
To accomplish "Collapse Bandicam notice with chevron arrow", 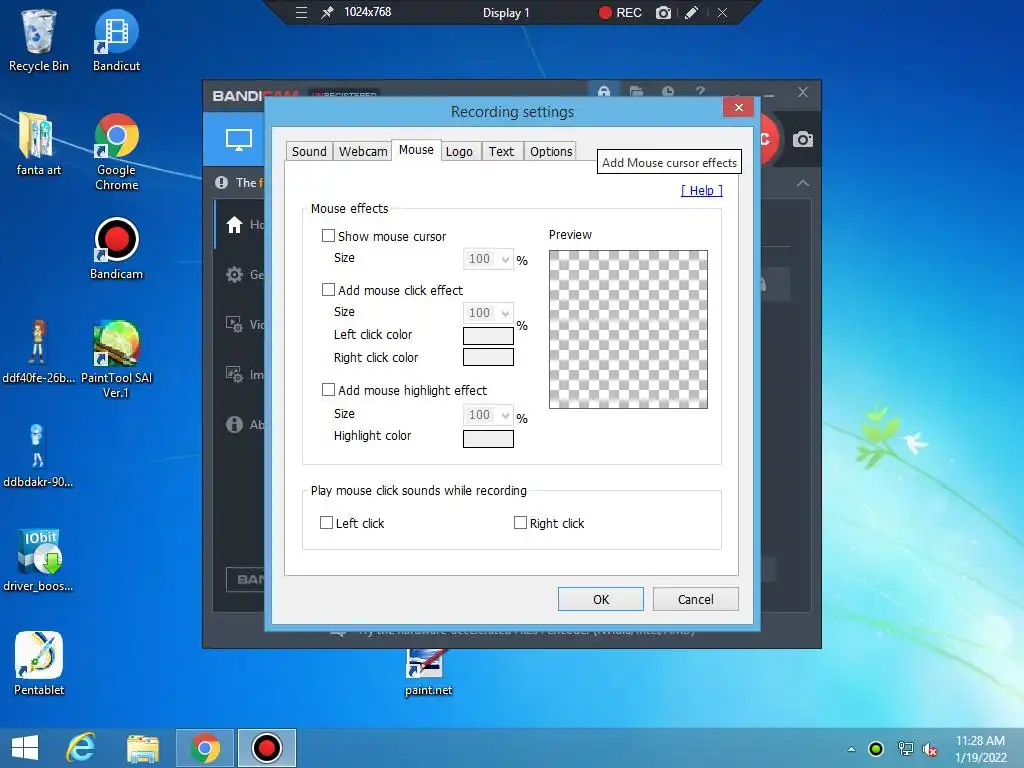I will tap(803, 184).
